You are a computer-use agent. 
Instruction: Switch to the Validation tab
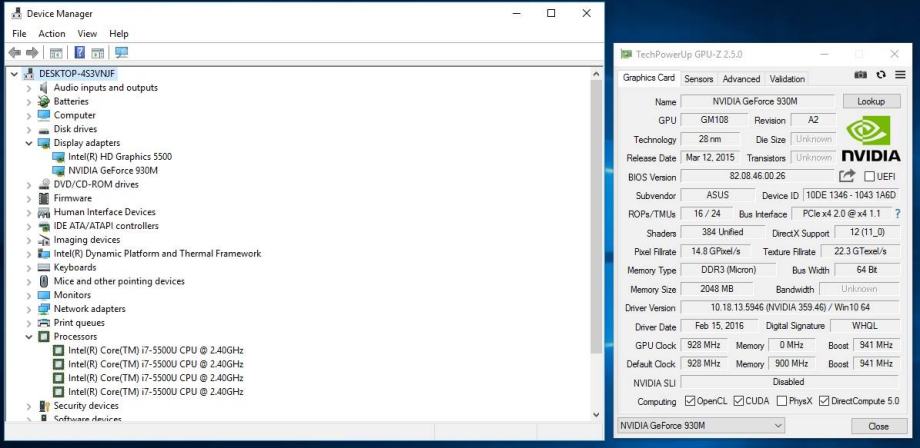coord(787,79)
